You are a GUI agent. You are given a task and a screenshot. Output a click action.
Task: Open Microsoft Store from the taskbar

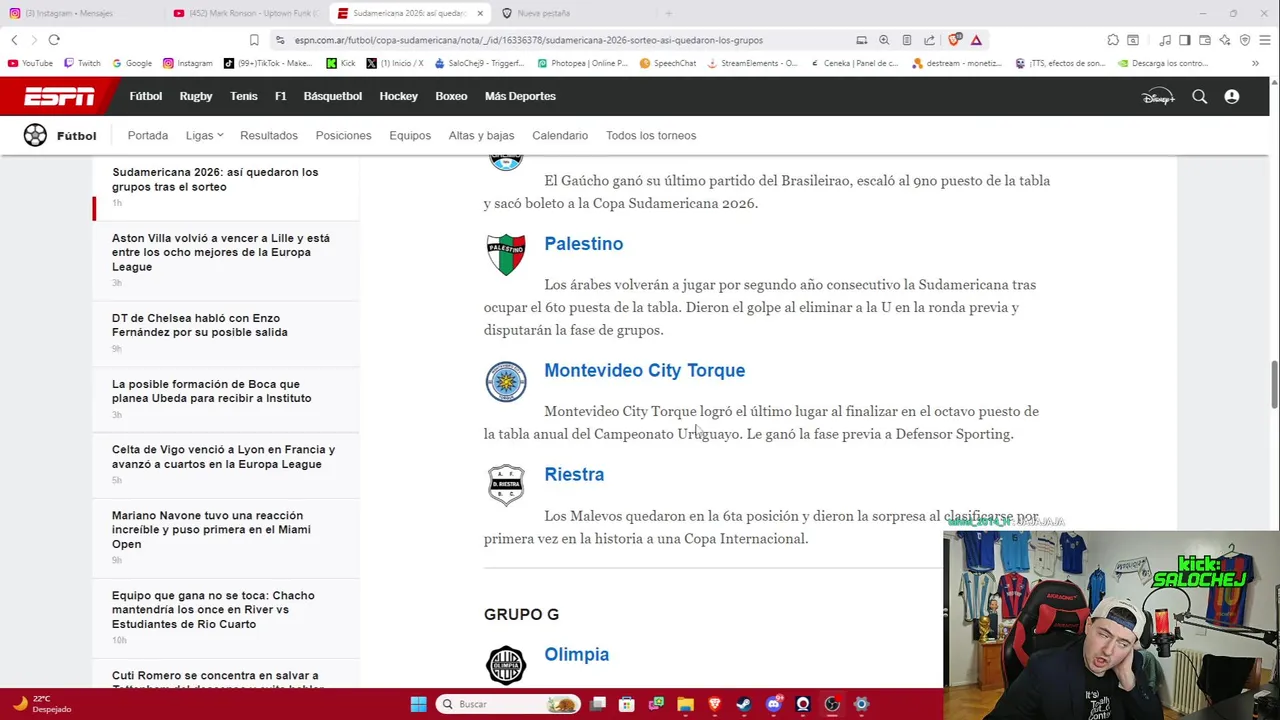coord(627,704)
